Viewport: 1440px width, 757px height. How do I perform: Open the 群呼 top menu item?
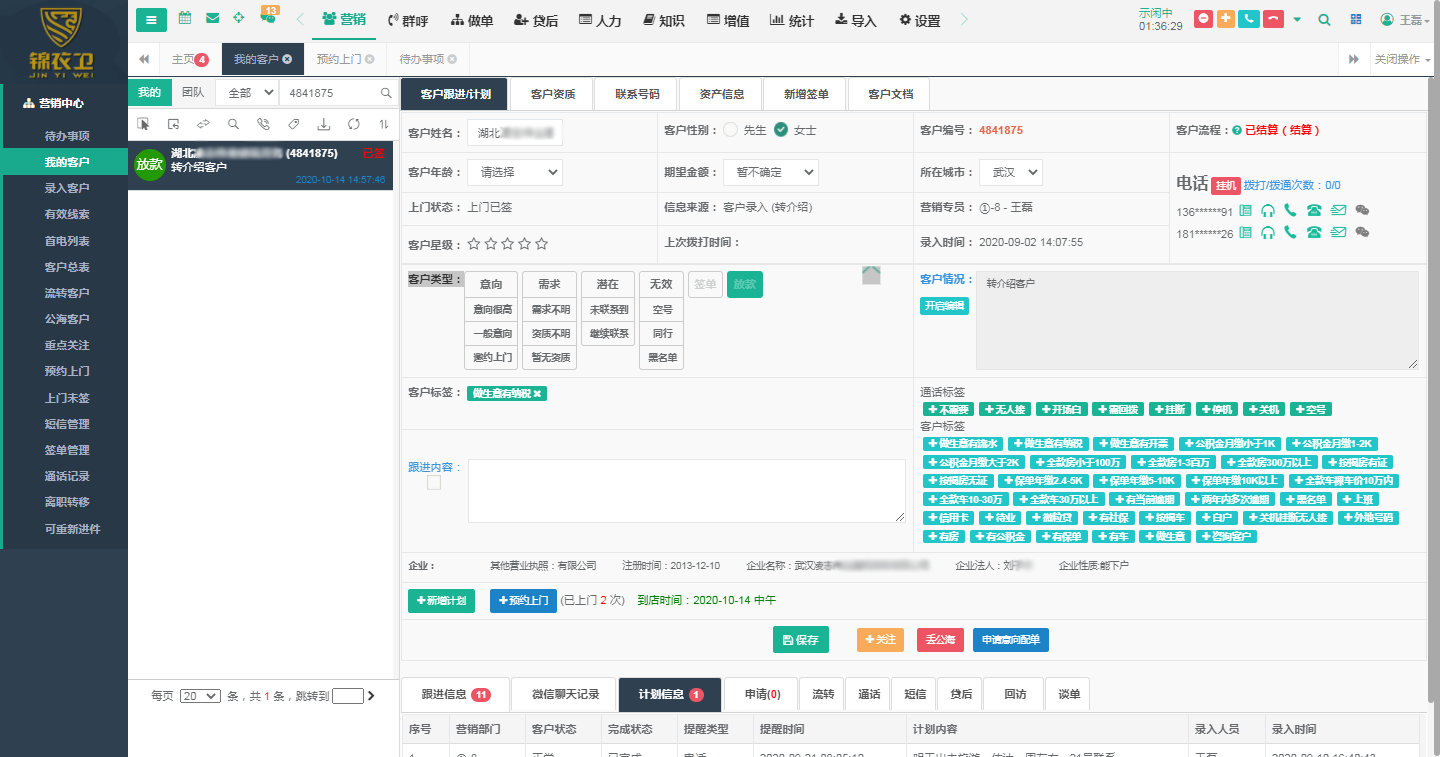tap(409, 20)
